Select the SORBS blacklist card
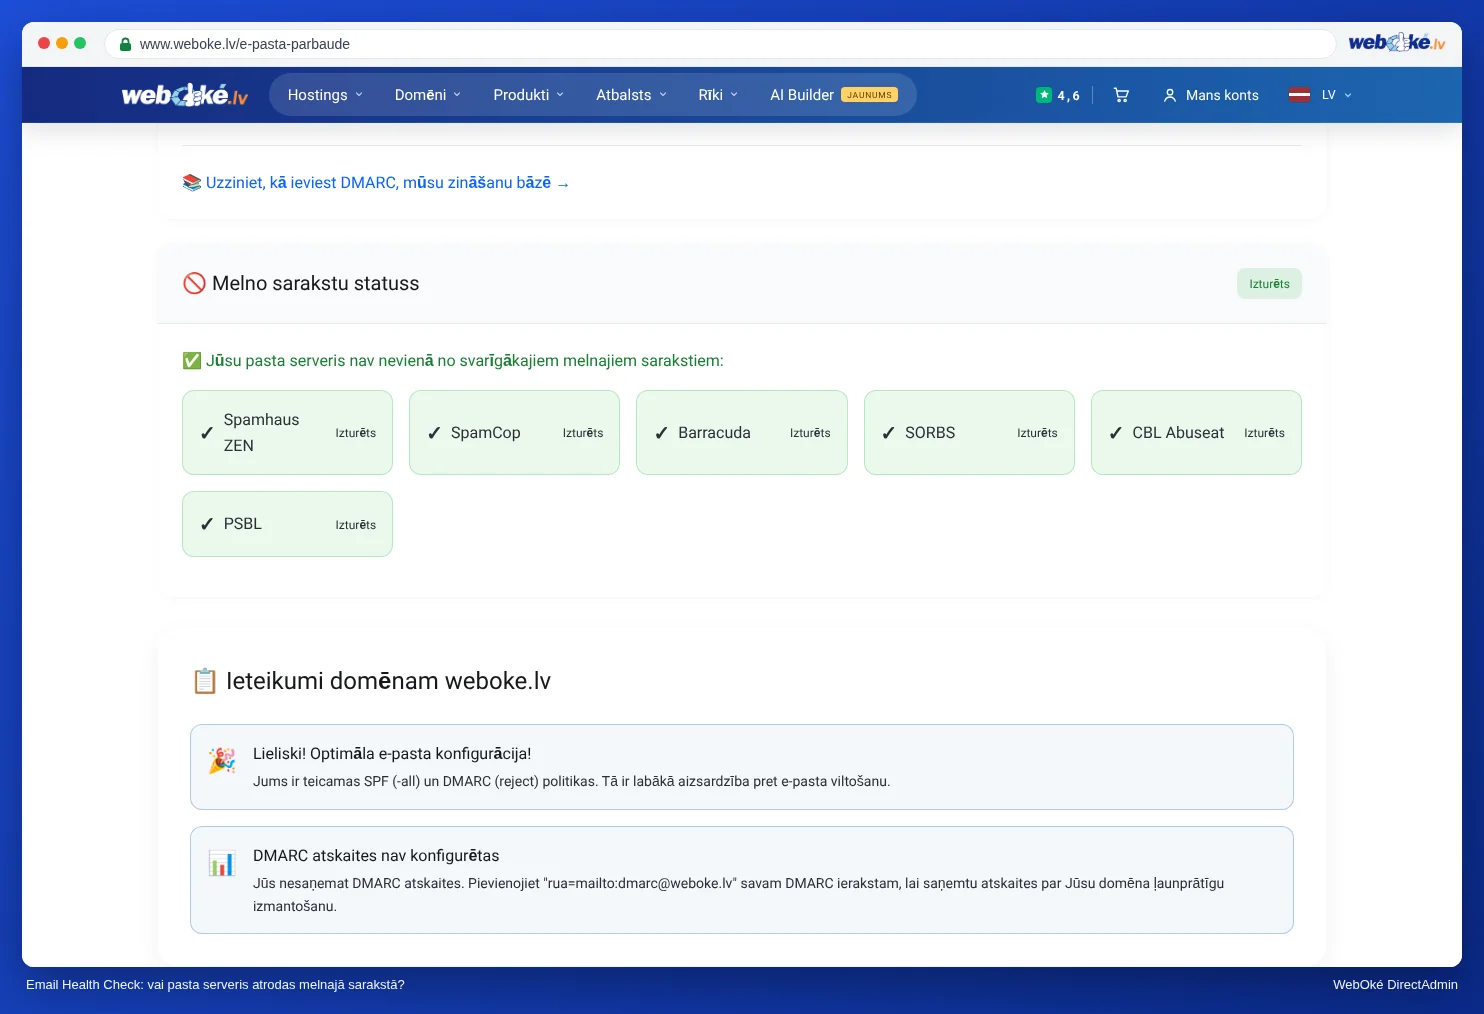 [969, 433]
